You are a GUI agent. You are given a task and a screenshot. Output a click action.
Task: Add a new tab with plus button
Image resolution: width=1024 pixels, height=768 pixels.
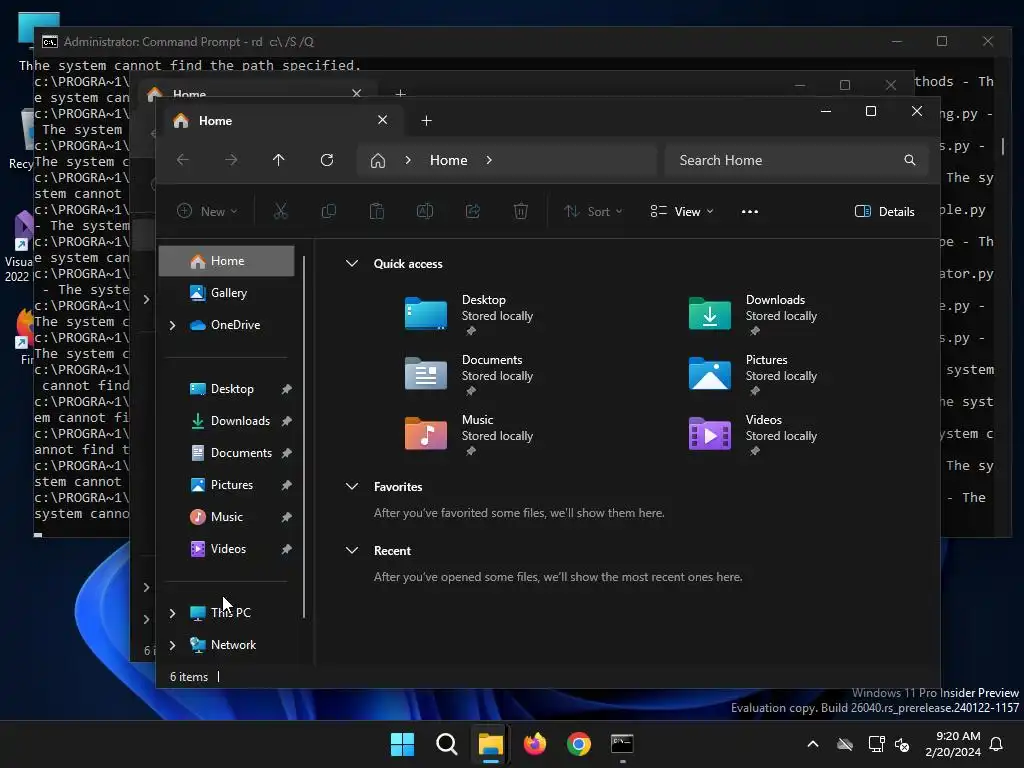click(x=426, y=120)
